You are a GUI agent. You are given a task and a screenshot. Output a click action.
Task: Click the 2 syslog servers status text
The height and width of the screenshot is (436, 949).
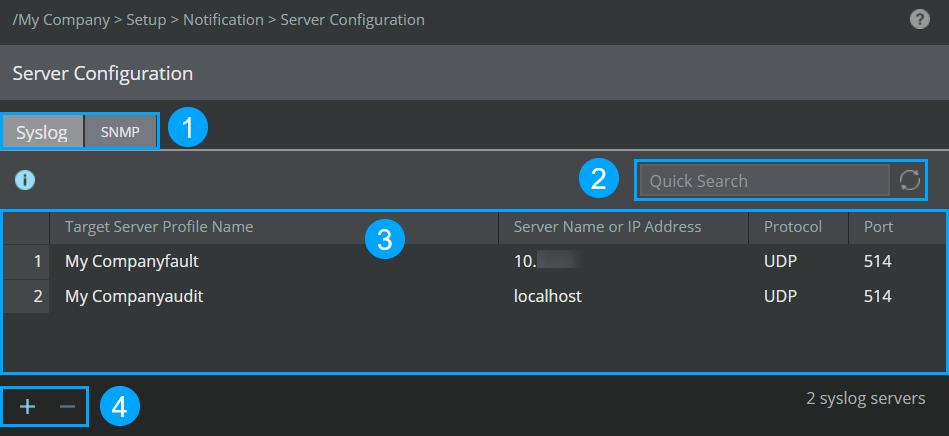tap(866, 398)
